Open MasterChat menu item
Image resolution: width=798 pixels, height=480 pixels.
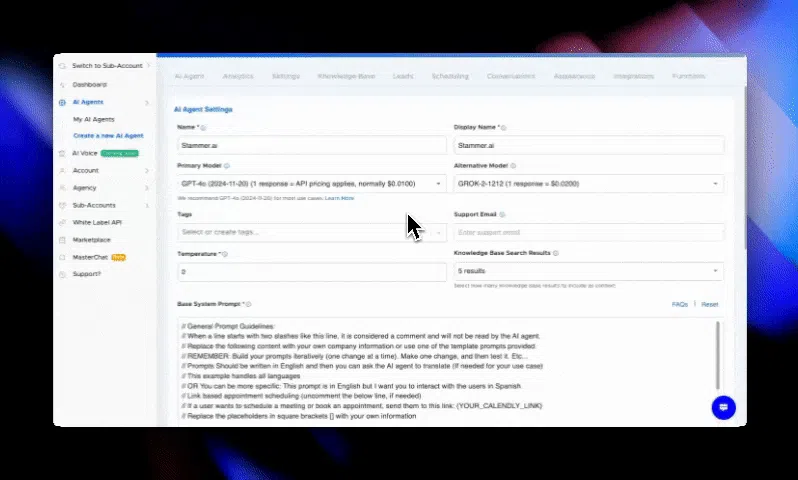click(x=90, y=257)
